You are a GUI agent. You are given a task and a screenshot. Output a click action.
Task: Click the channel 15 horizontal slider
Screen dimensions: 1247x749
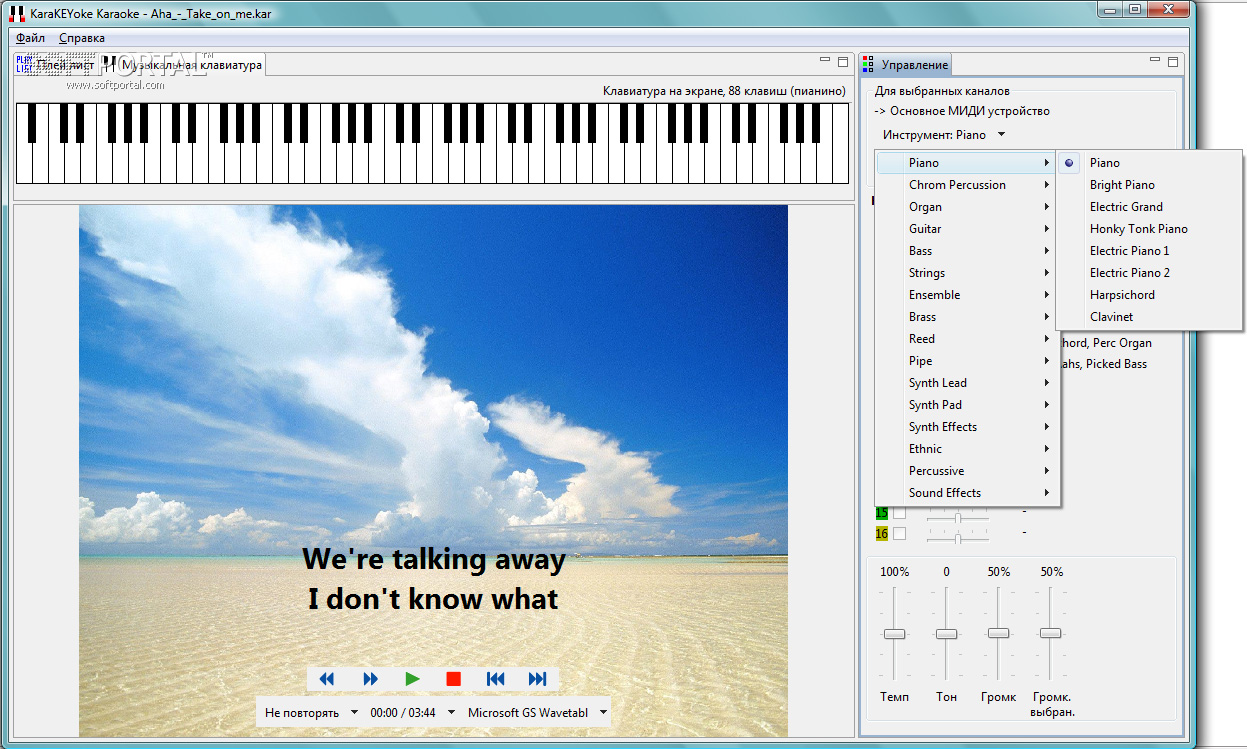(958, 517)
